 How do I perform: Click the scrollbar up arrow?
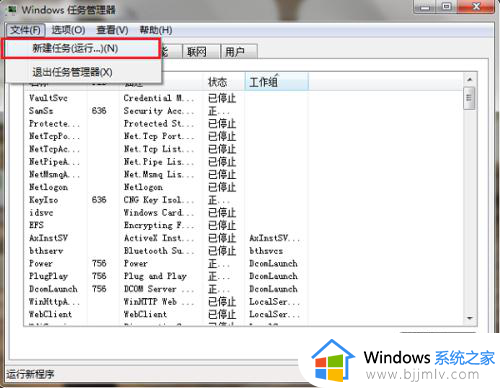470,80
